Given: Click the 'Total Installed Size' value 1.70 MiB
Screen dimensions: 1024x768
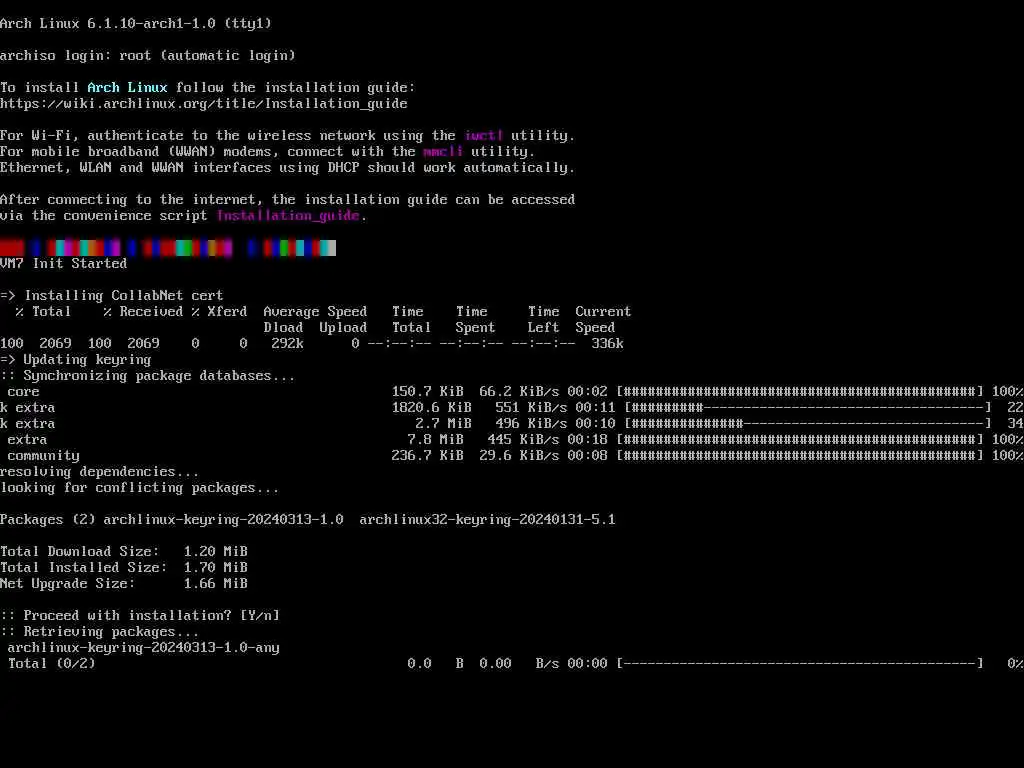Looking at the screenshot, I should (x=216, y=568).
